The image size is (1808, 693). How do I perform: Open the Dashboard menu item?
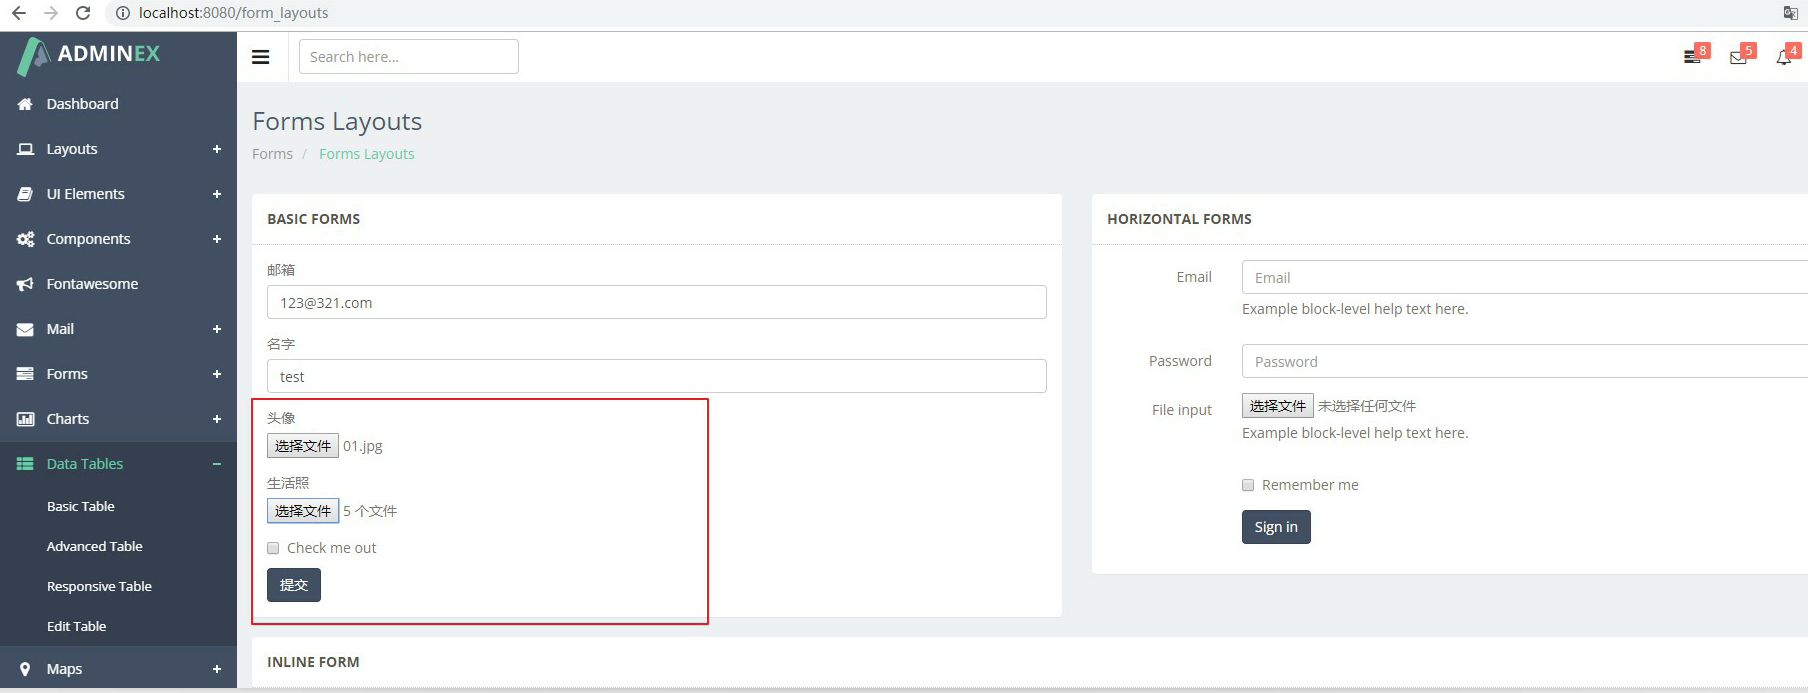[x=118, y=104]
